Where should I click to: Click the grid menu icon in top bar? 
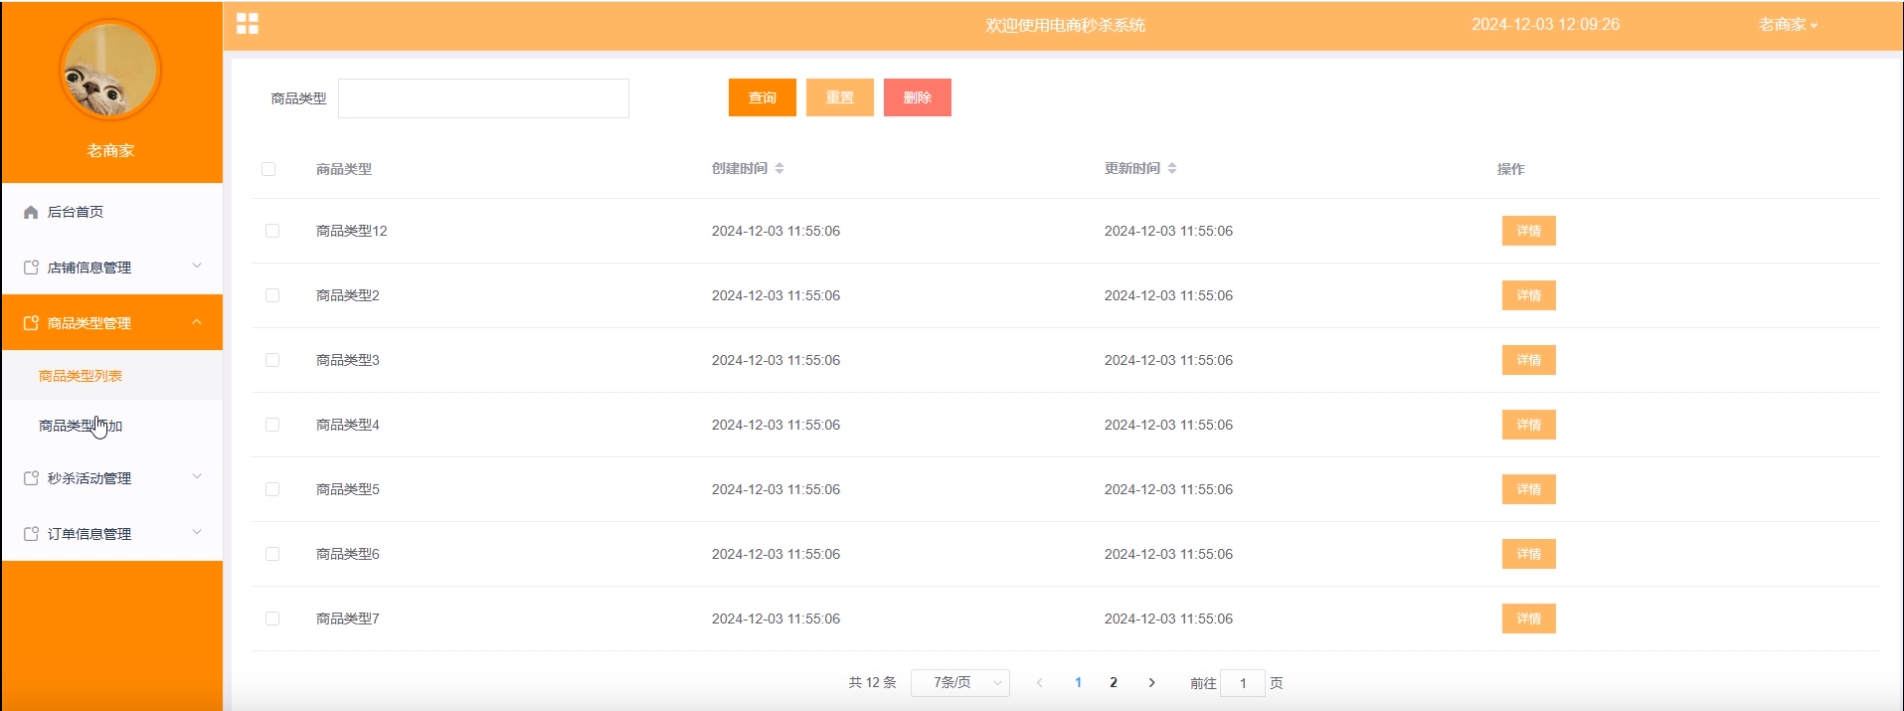pos(247,24)
